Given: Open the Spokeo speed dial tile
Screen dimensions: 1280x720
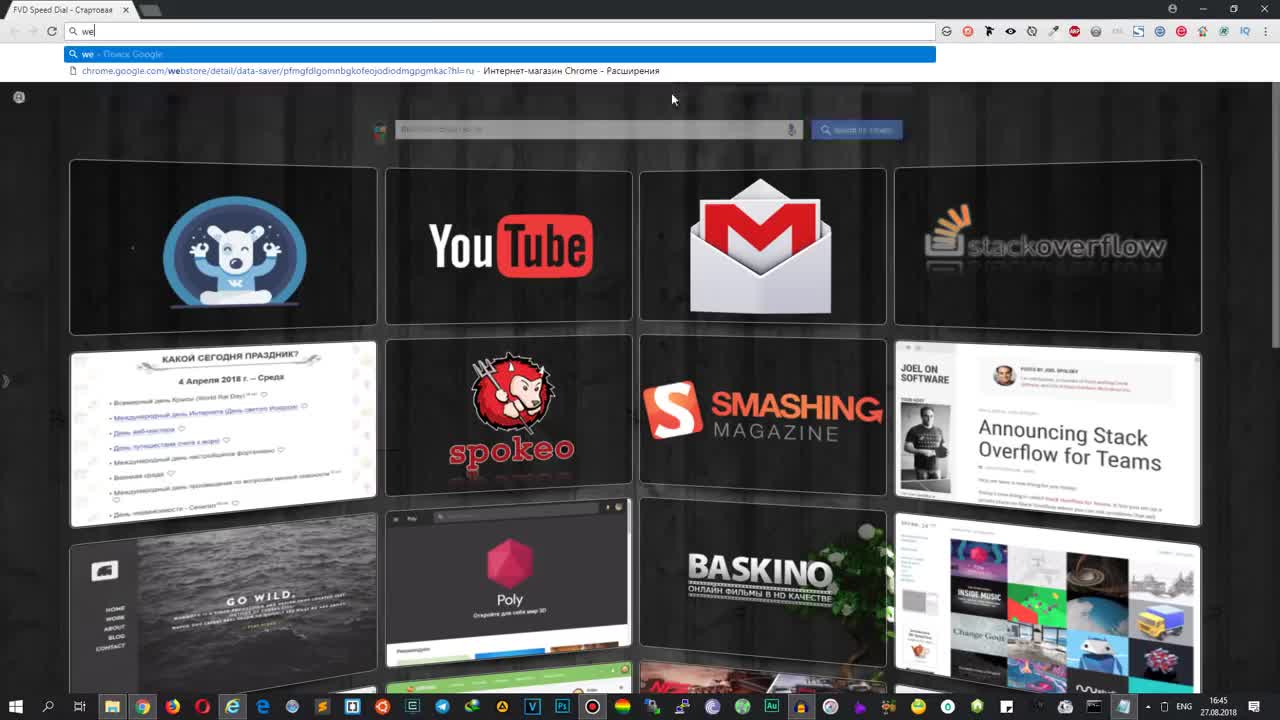Looking at the screenshot, I should point(509,416).
